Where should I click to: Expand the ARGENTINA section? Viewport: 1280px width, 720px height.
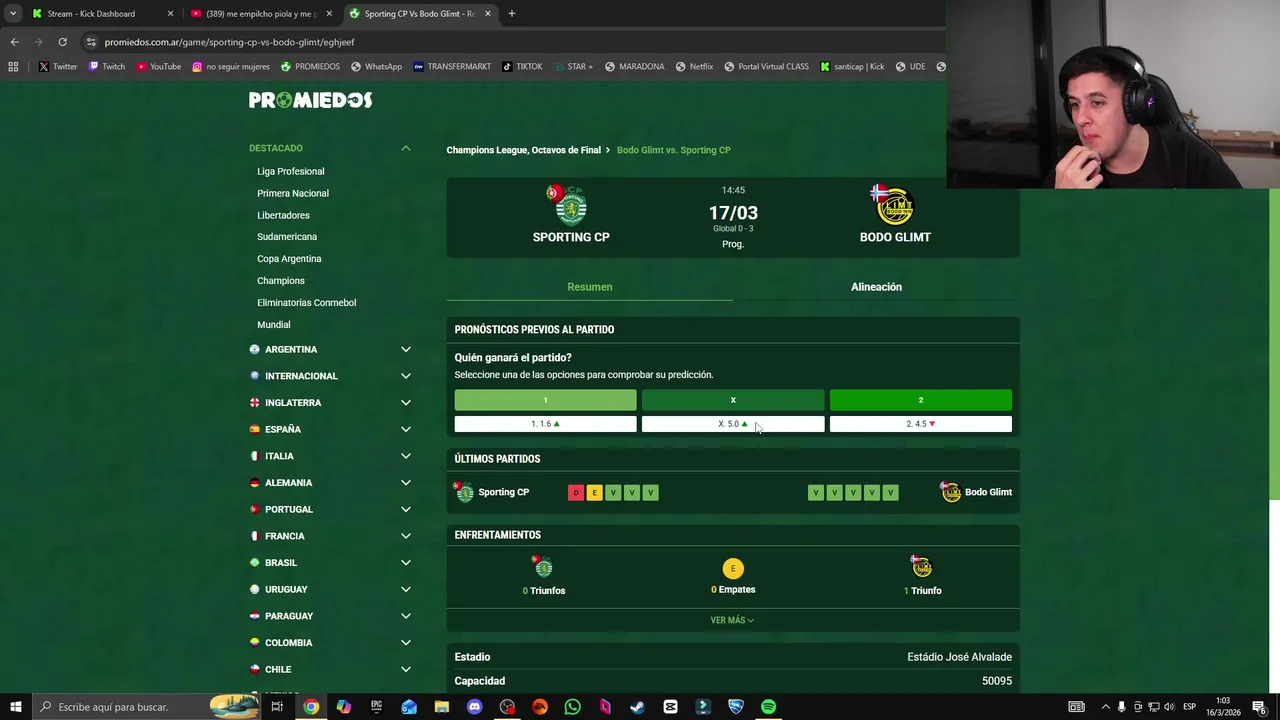[406, 349]
